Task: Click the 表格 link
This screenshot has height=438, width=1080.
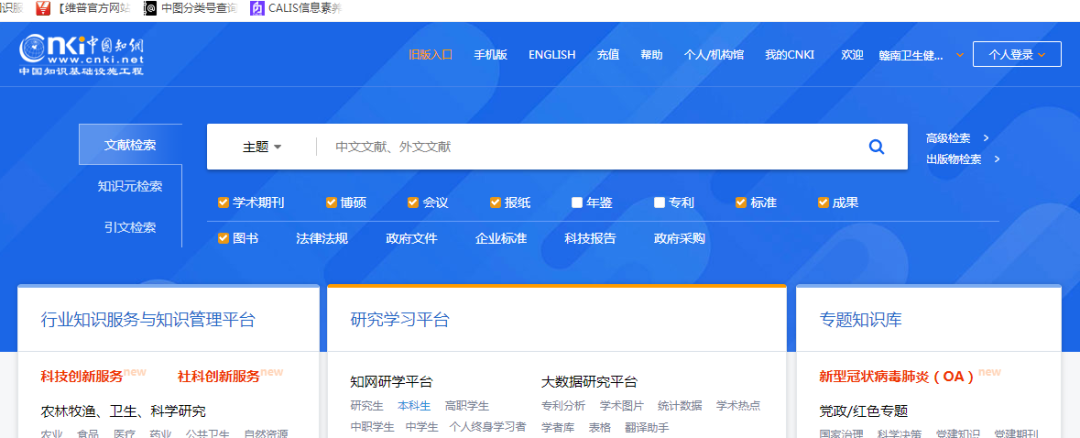Action: (x=599, y=428)
